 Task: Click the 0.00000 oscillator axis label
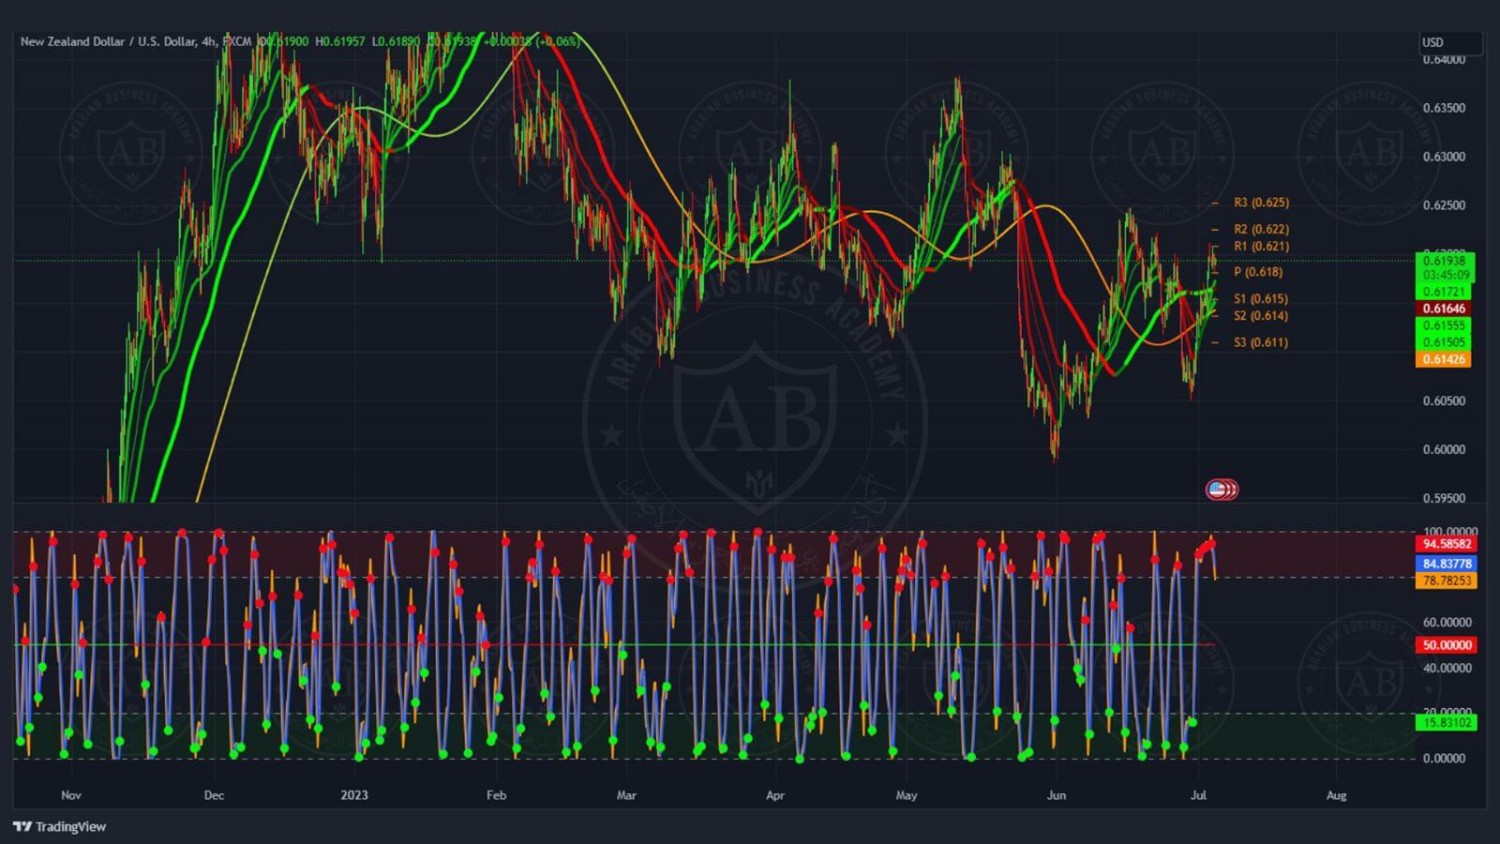pyautogui.click(x=1444, y=758)
